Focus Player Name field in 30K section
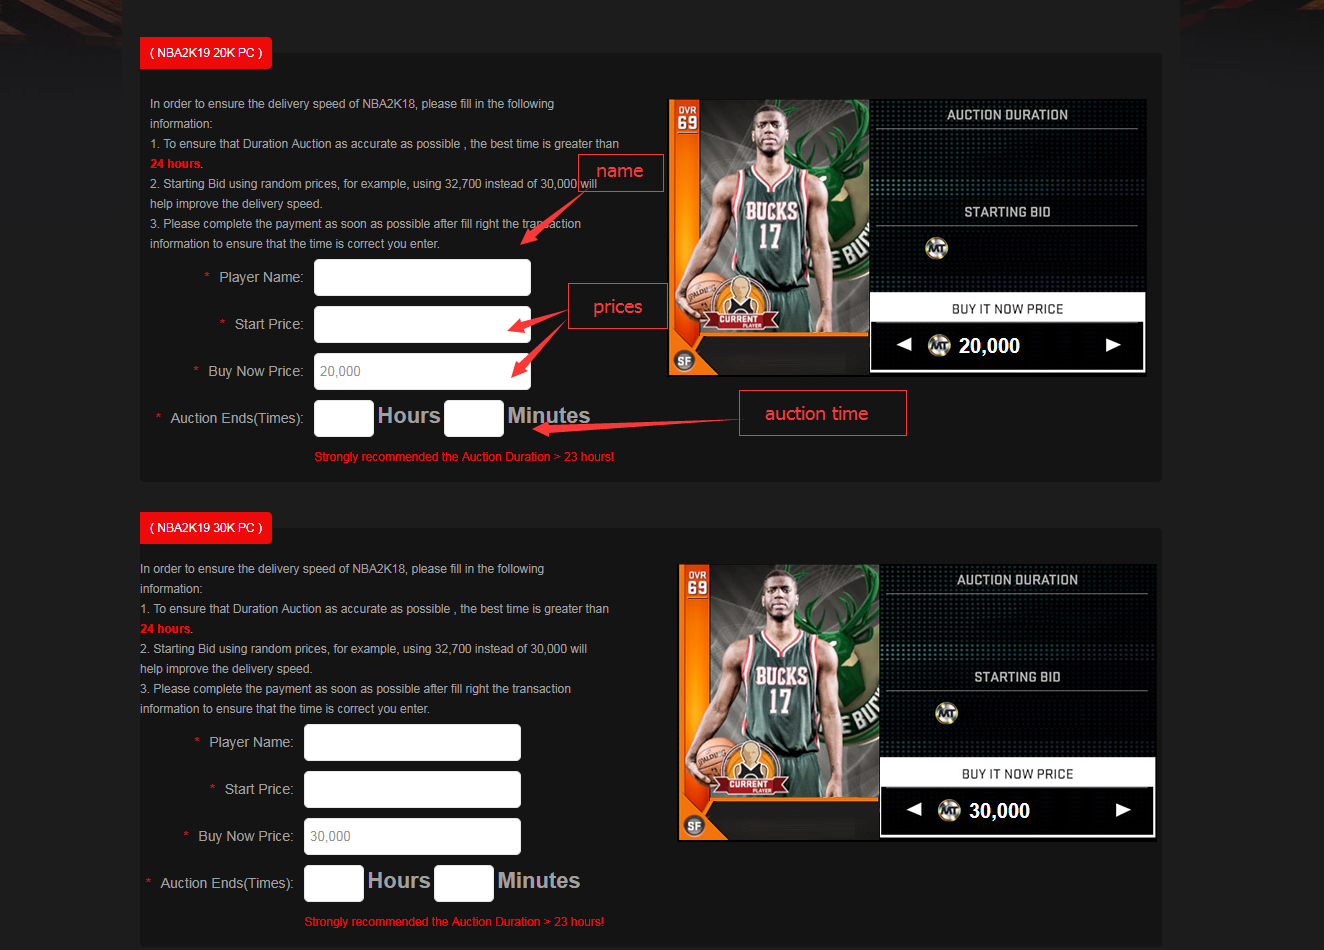 pos(412,742)
